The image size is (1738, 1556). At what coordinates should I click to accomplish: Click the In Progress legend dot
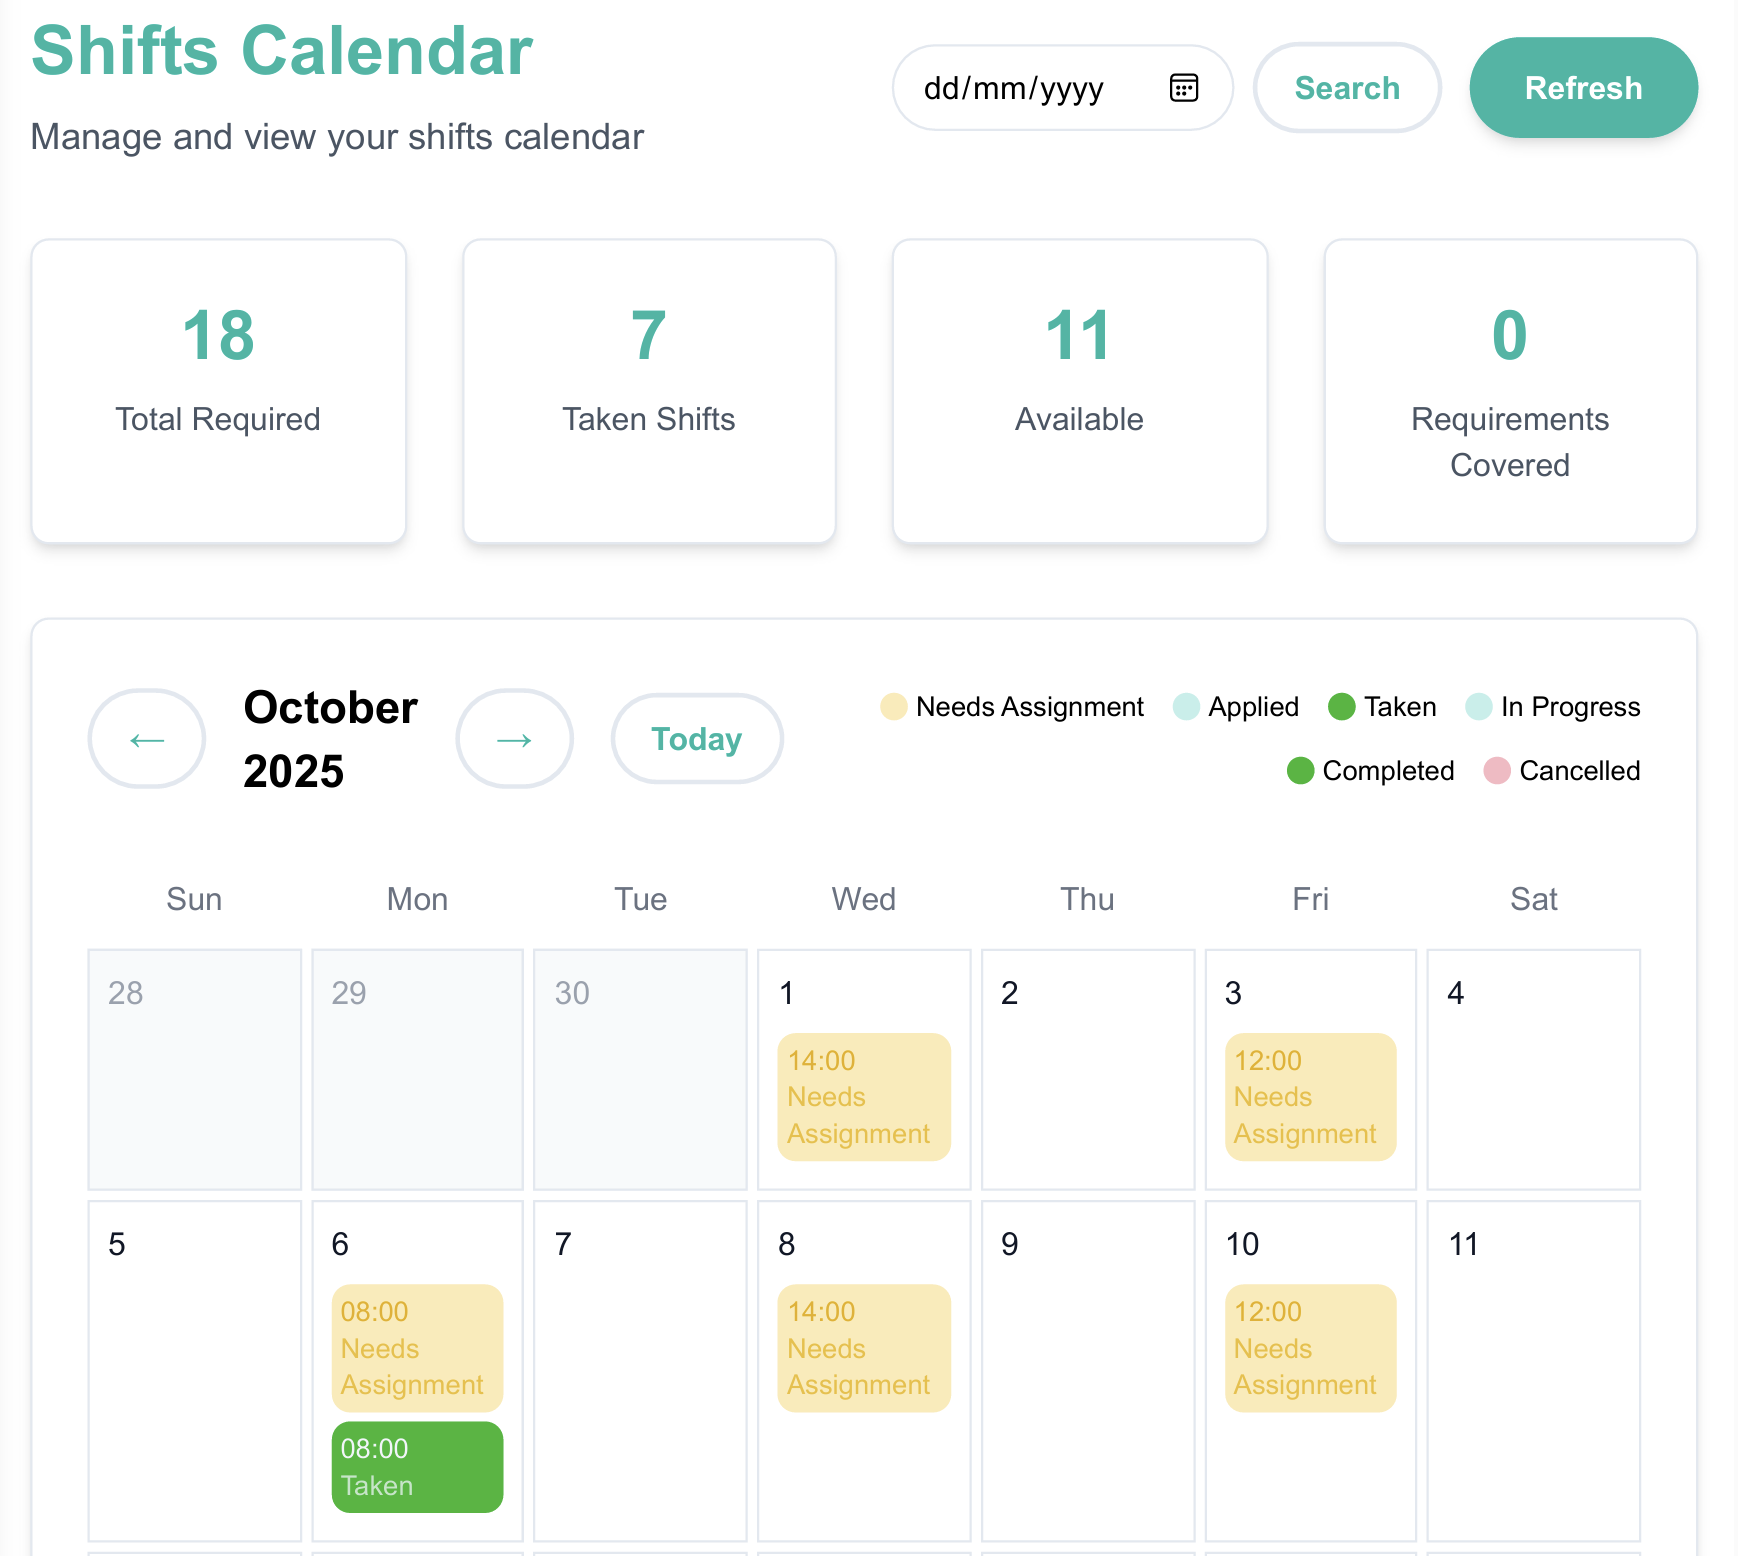[1477, 707]
